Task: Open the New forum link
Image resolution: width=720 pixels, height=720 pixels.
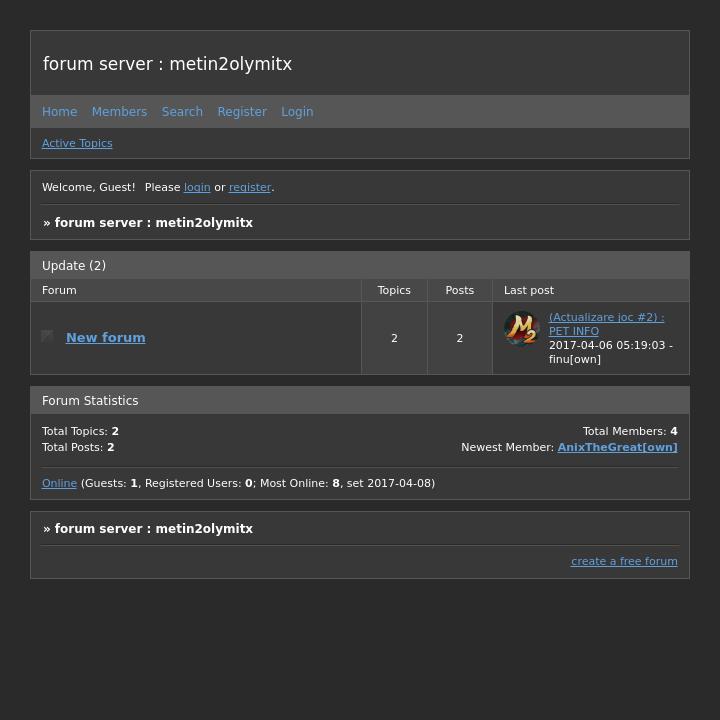Action: [105, 338]
